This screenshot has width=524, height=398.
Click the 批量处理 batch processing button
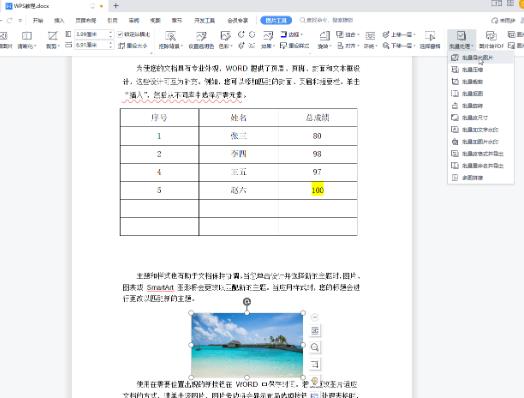pyautogui.click(x=461, y=40)
